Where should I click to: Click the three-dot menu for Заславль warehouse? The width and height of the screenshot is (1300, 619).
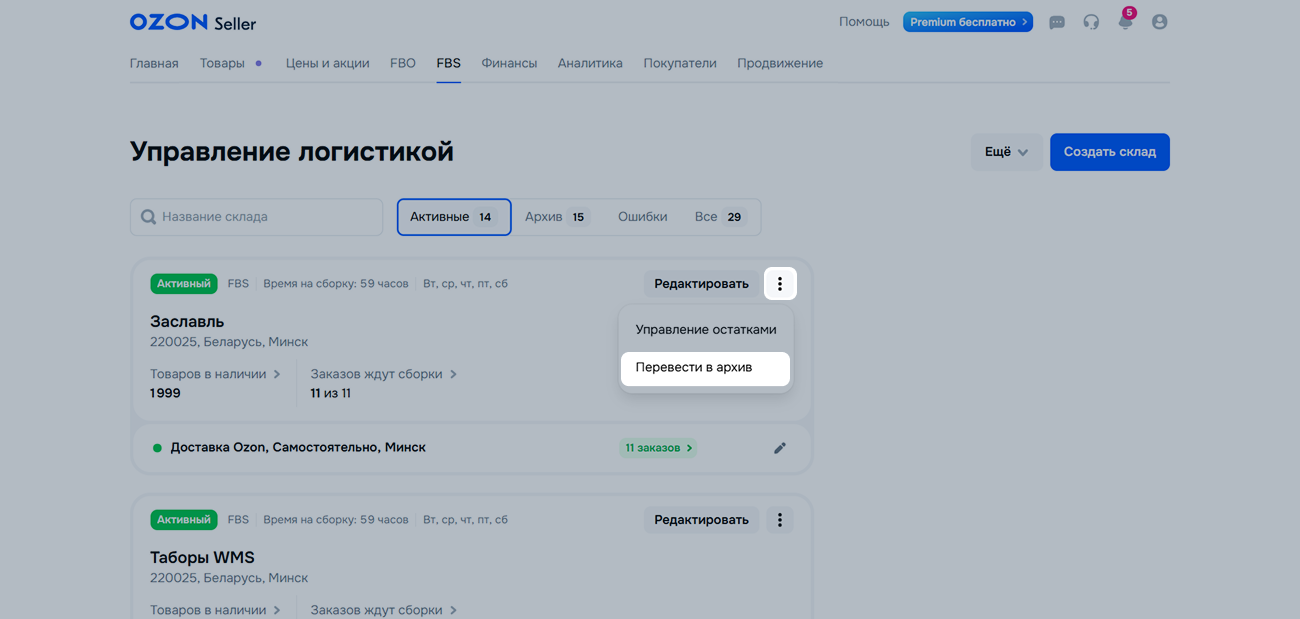tap(780, 284)
